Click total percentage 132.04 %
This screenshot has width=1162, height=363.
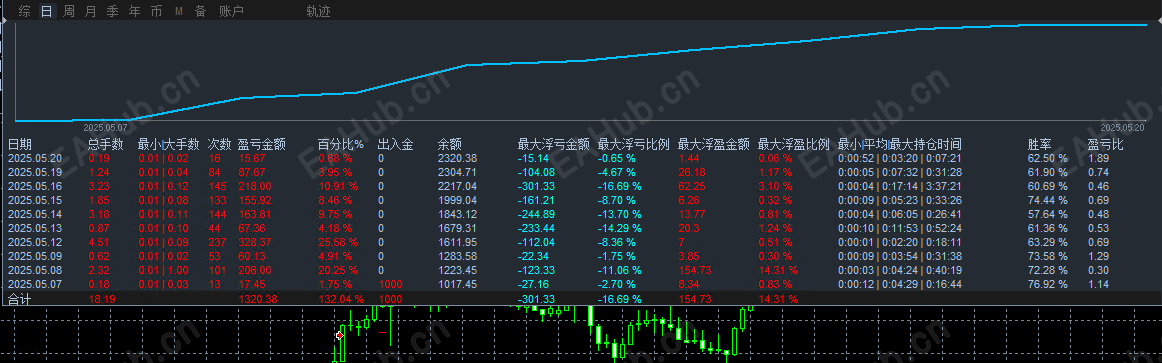click(341, 299)
